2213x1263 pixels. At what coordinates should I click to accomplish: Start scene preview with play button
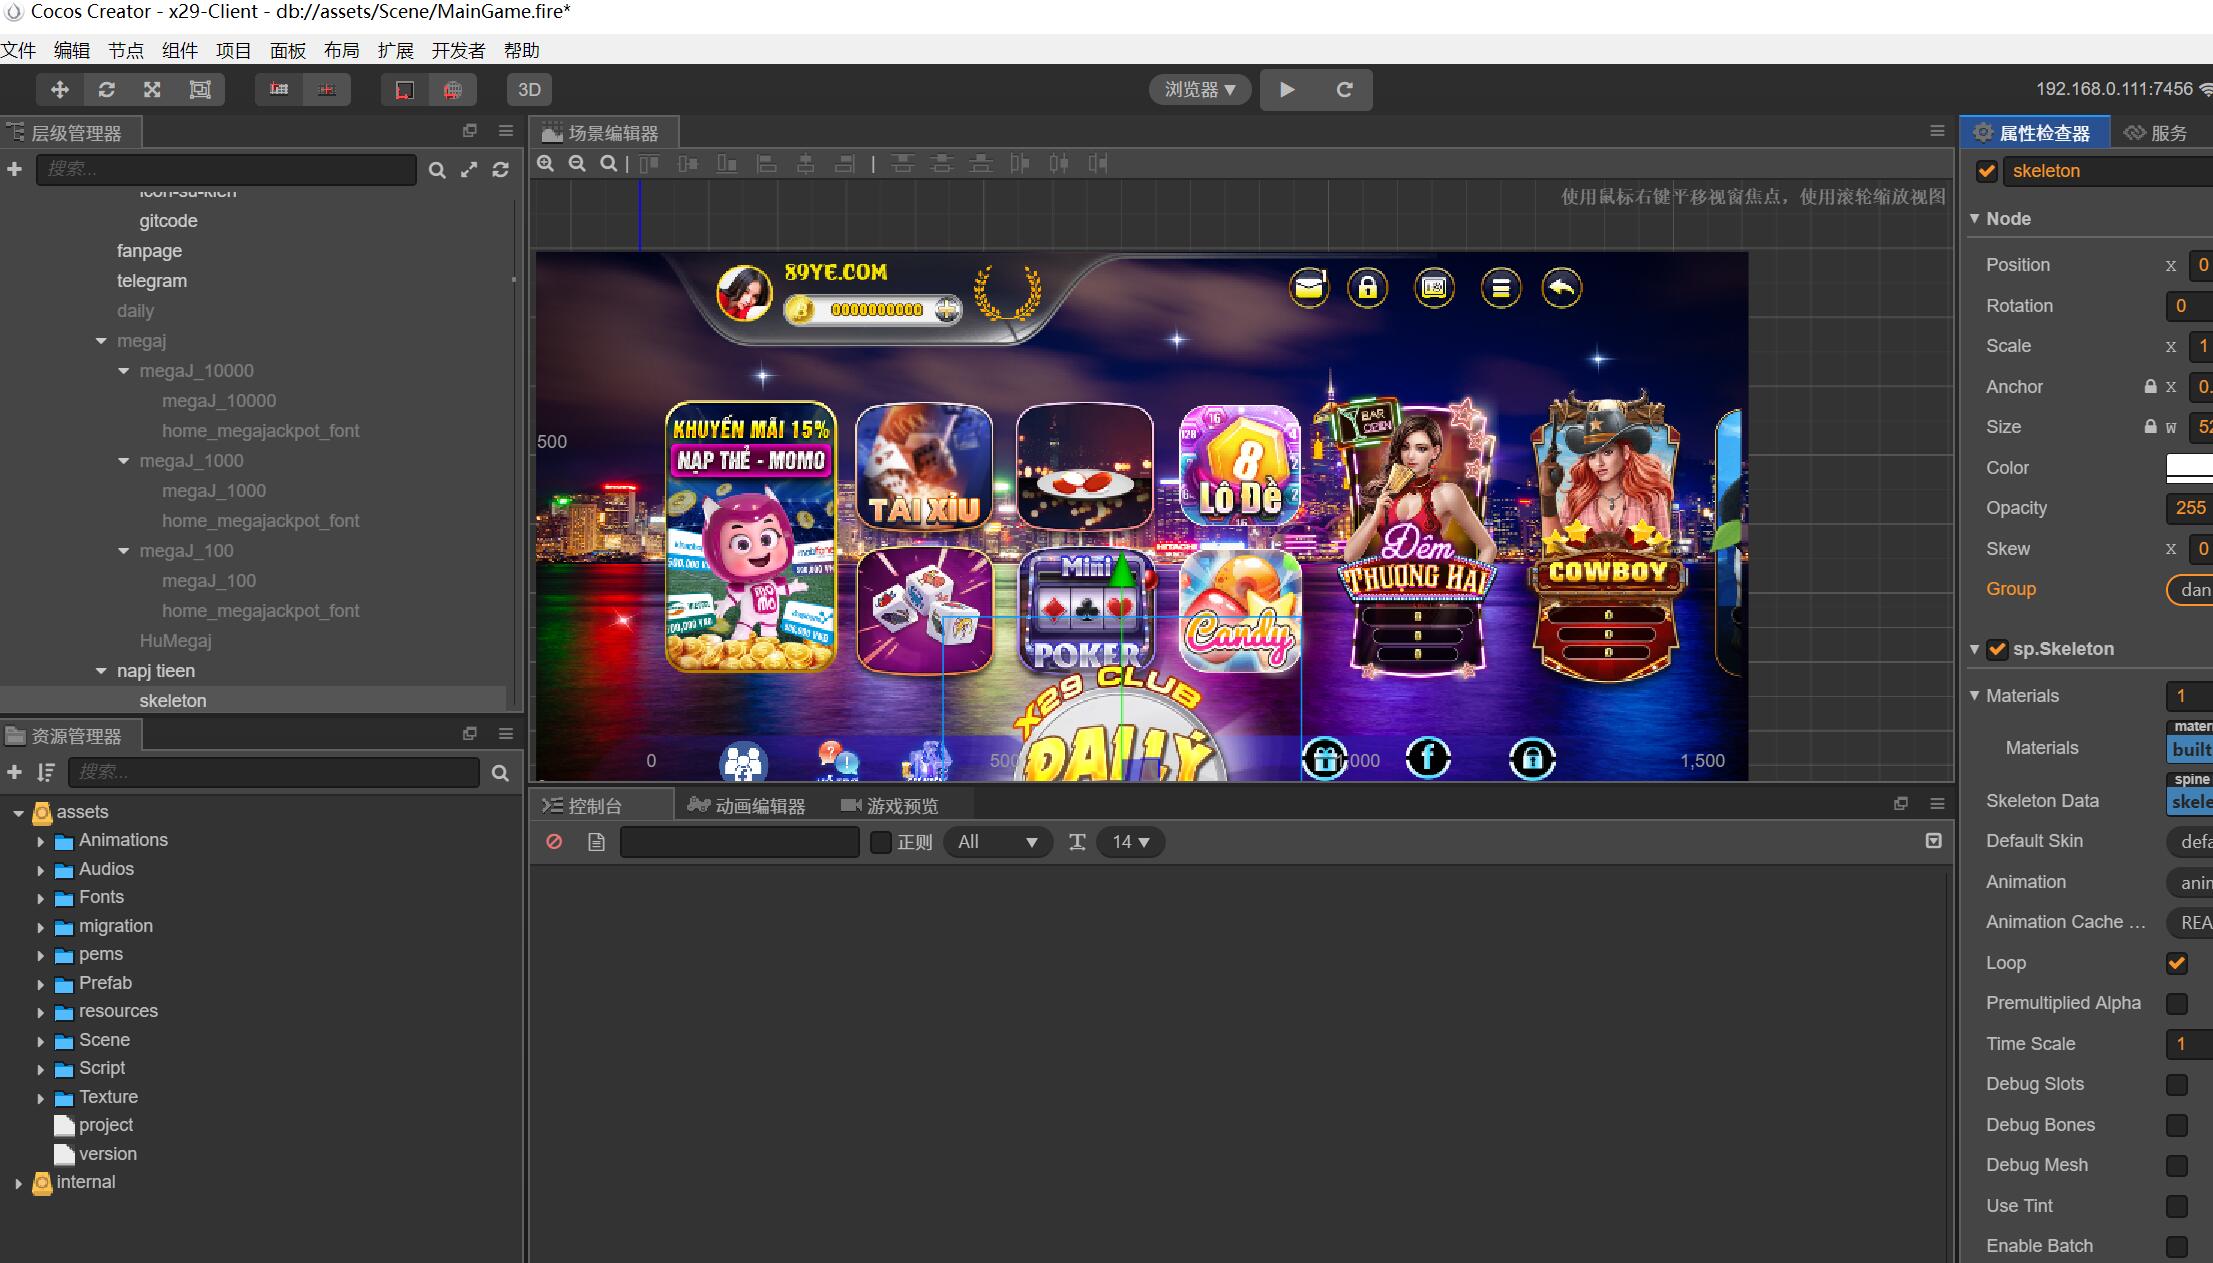[x=1287, y=90]
